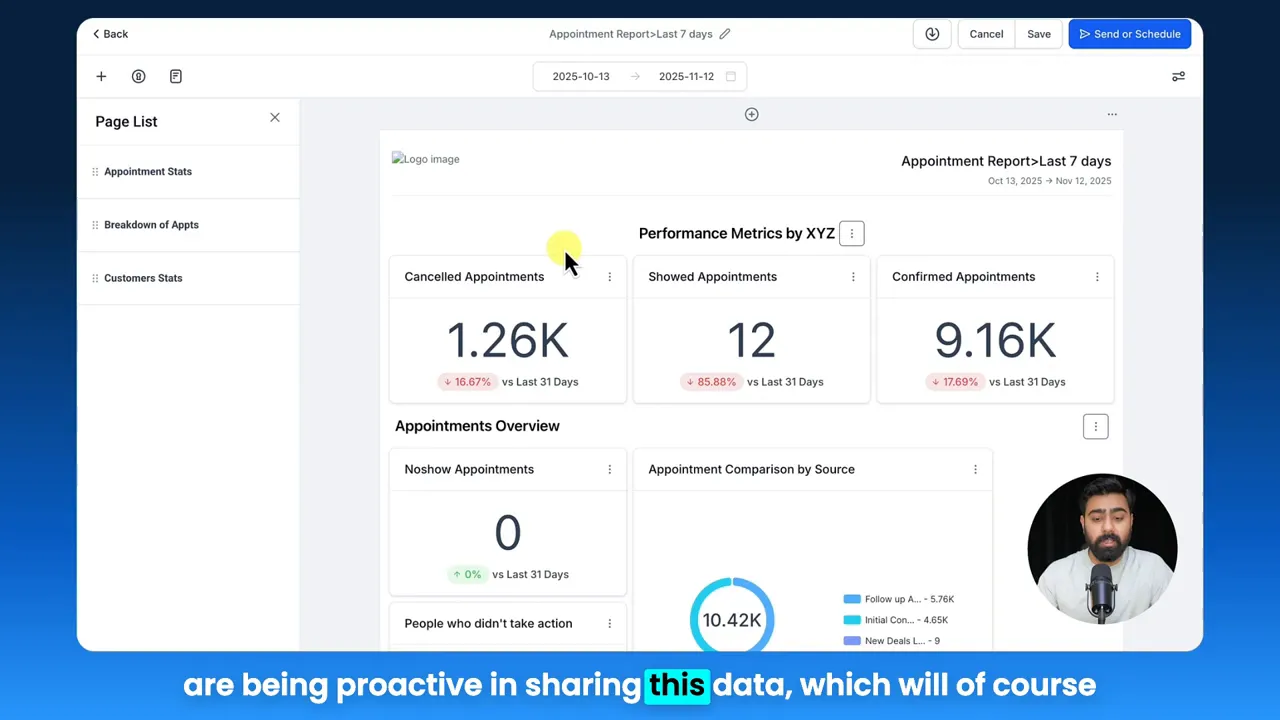This screenshot has width=1280, height=720.
Task: Click the edit pencil beside report title
Action: 724,33
